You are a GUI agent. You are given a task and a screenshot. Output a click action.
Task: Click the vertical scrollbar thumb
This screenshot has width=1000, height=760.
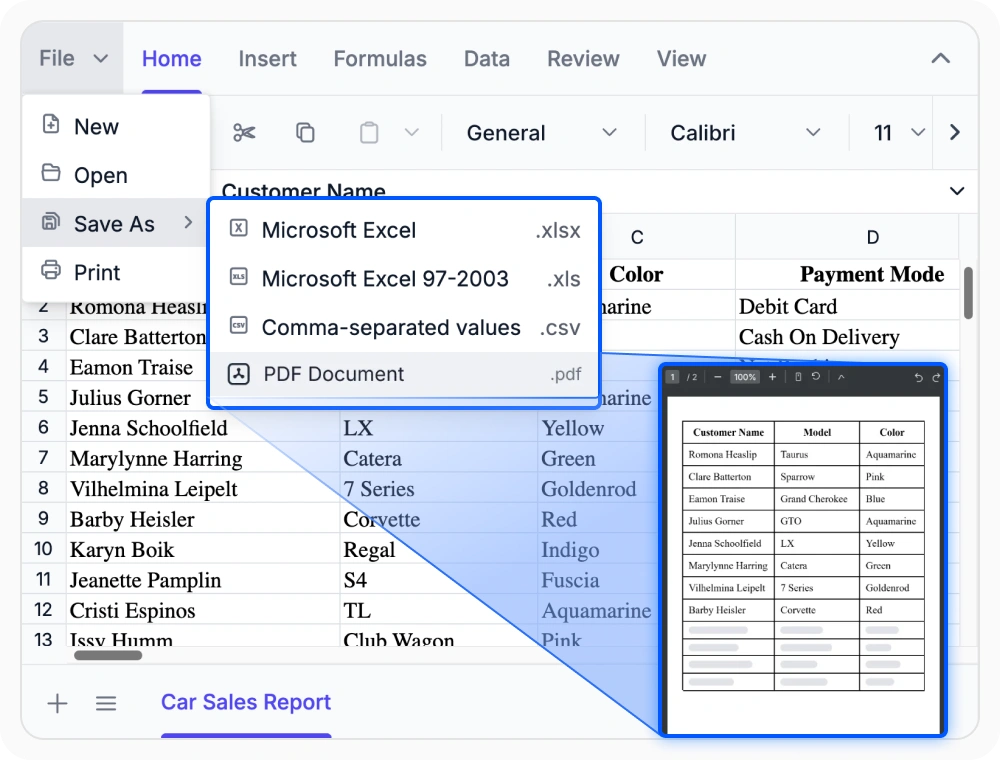tap(968, 293)
